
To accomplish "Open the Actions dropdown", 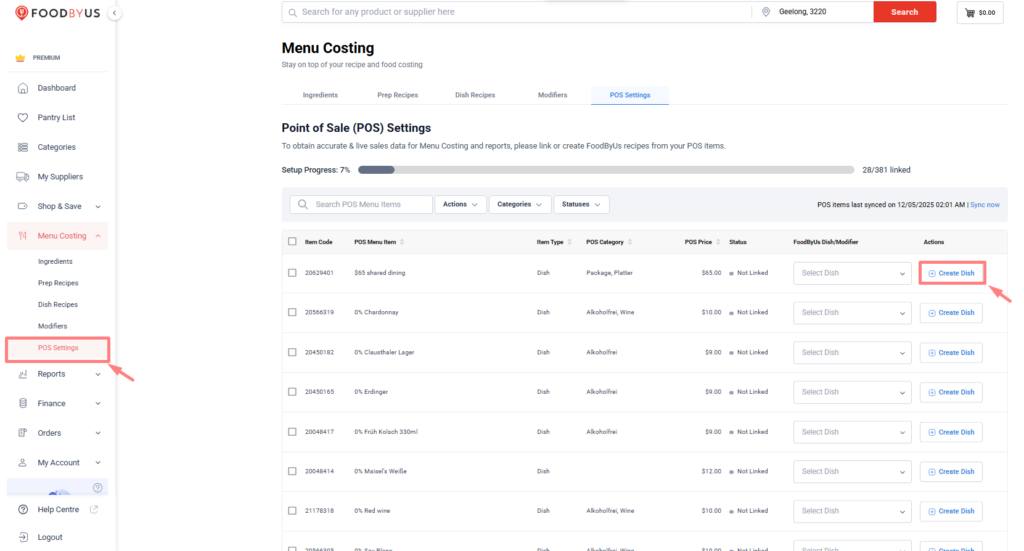I will tap(460, 204).
